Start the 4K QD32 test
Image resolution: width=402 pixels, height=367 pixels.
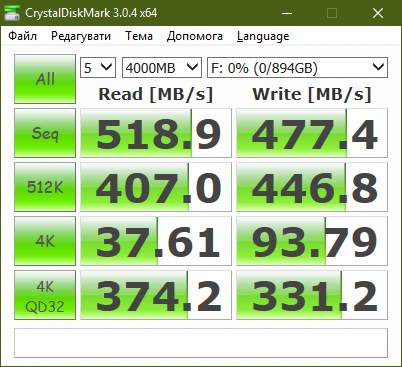tap(45, 295)
